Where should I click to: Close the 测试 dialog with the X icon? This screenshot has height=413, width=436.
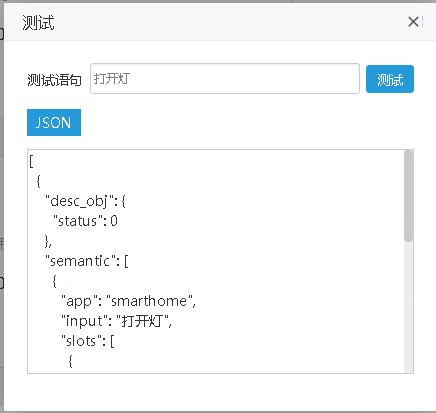click(413, 22)
